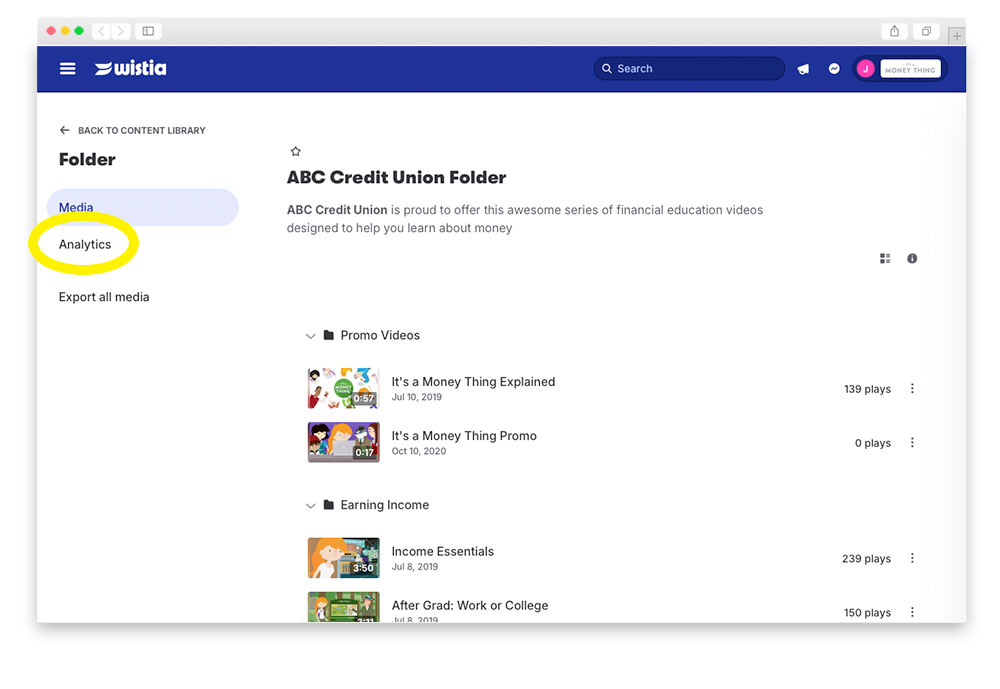1000x689 pixels.
Task: Show folder info with the info icon
Action: pos(912,258)
